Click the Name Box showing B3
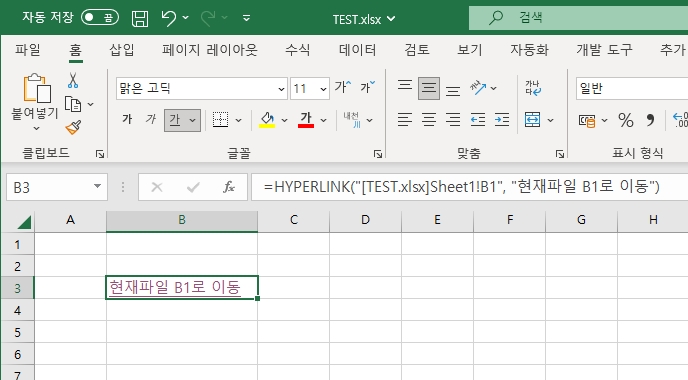 click(57, 187)
